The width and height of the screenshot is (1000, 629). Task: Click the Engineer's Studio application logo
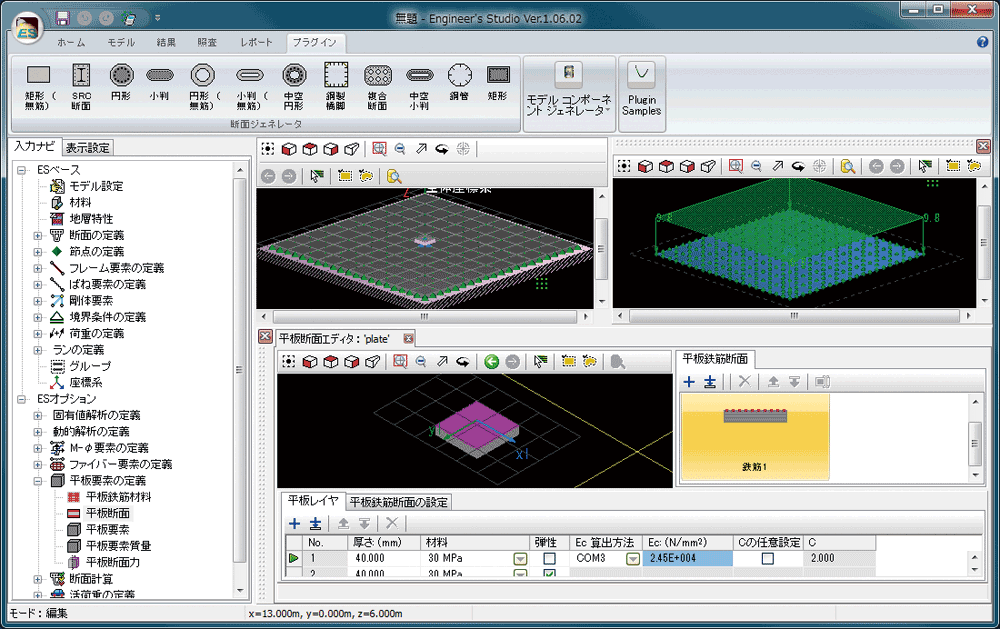coord(27,29)
